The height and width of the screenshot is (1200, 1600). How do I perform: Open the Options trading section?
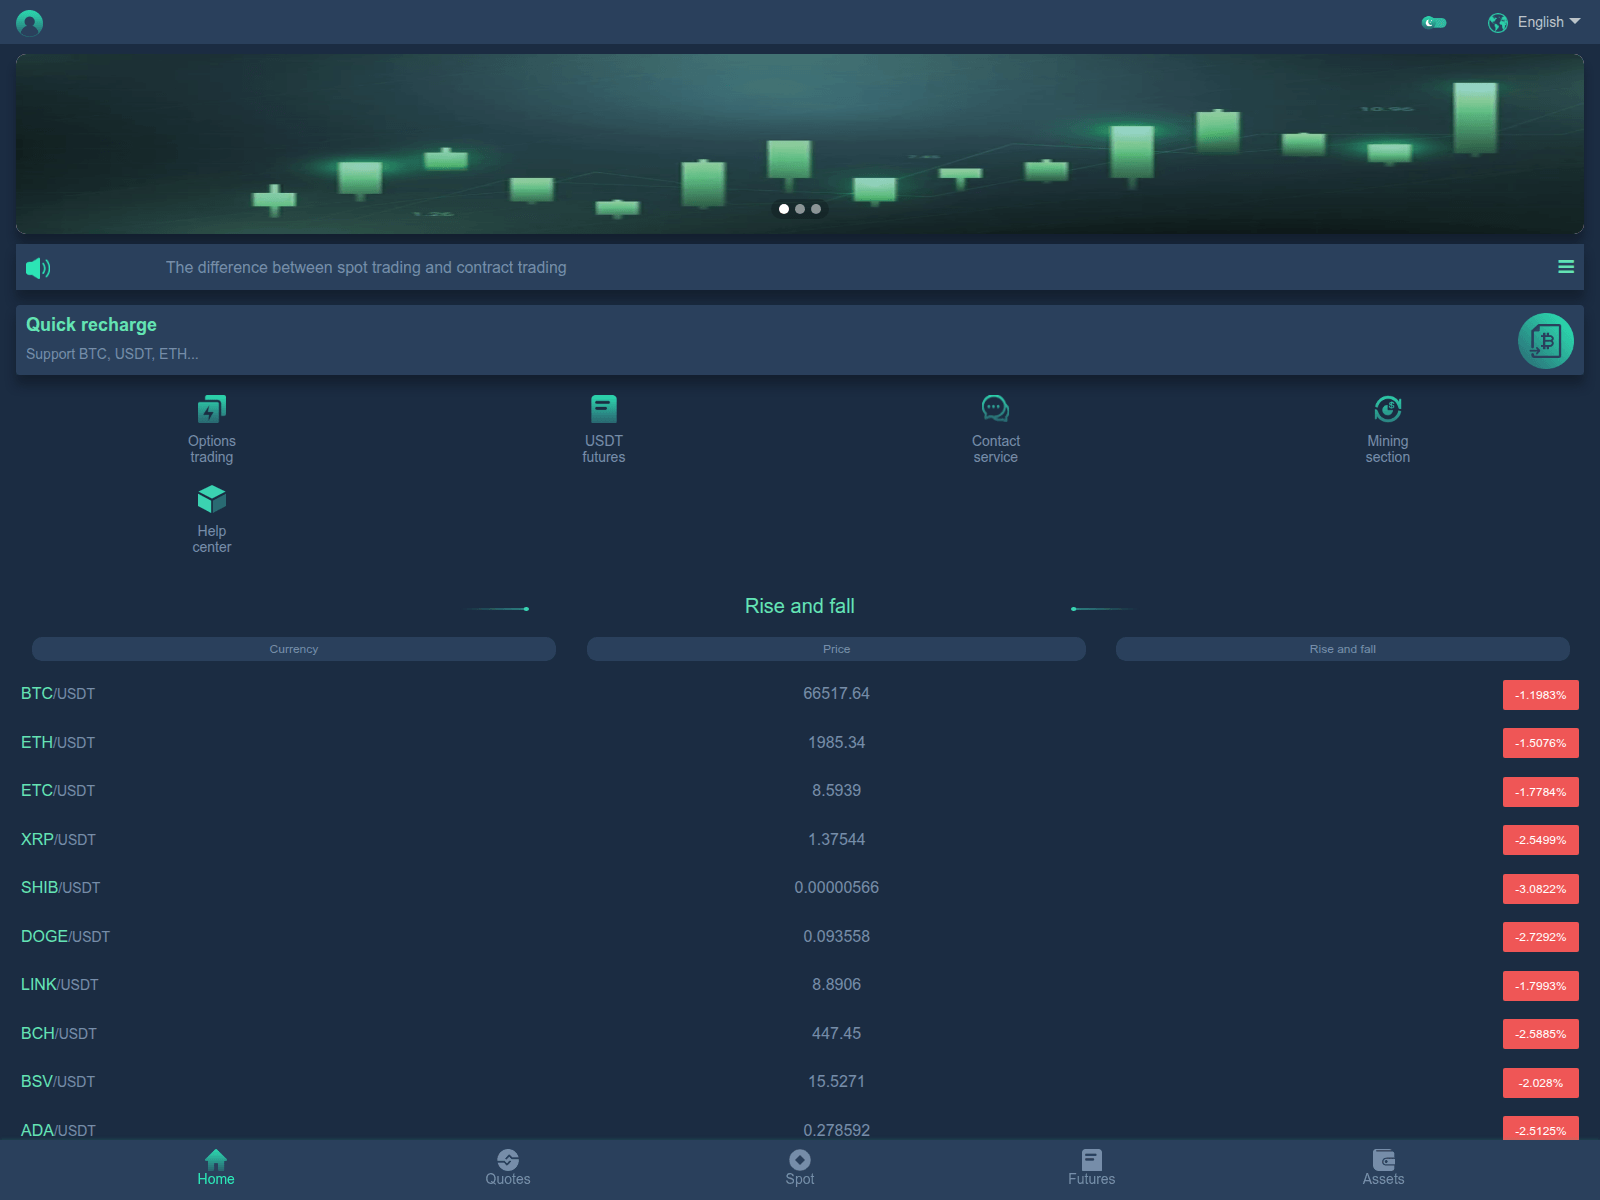point(211,428)
